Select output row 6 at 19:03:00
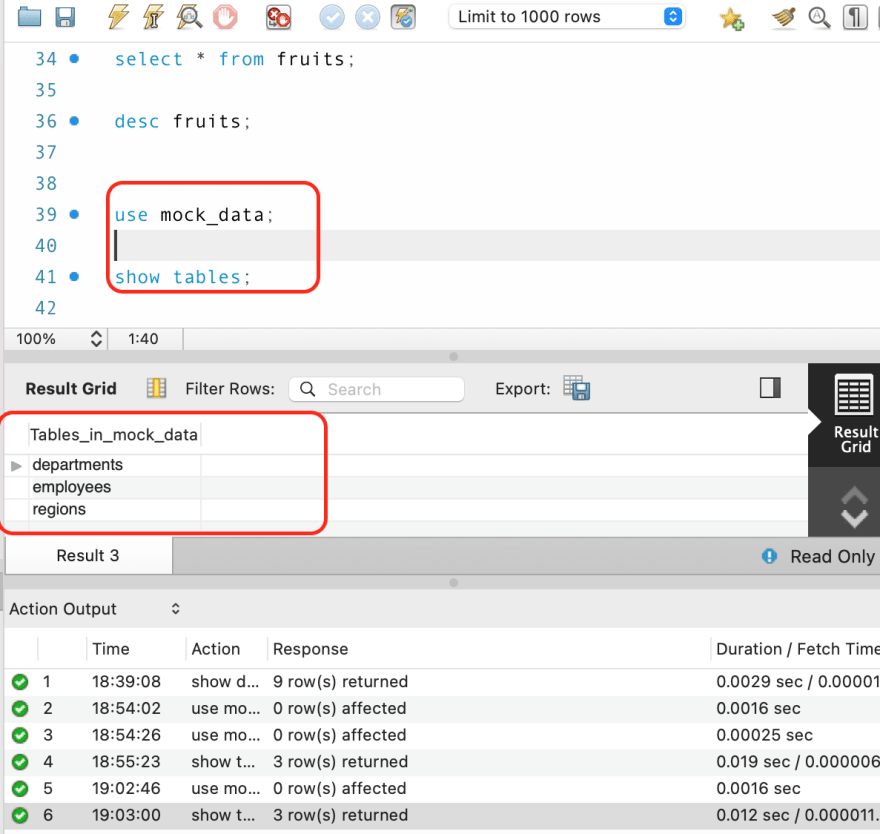 click(x=442, y=815)
